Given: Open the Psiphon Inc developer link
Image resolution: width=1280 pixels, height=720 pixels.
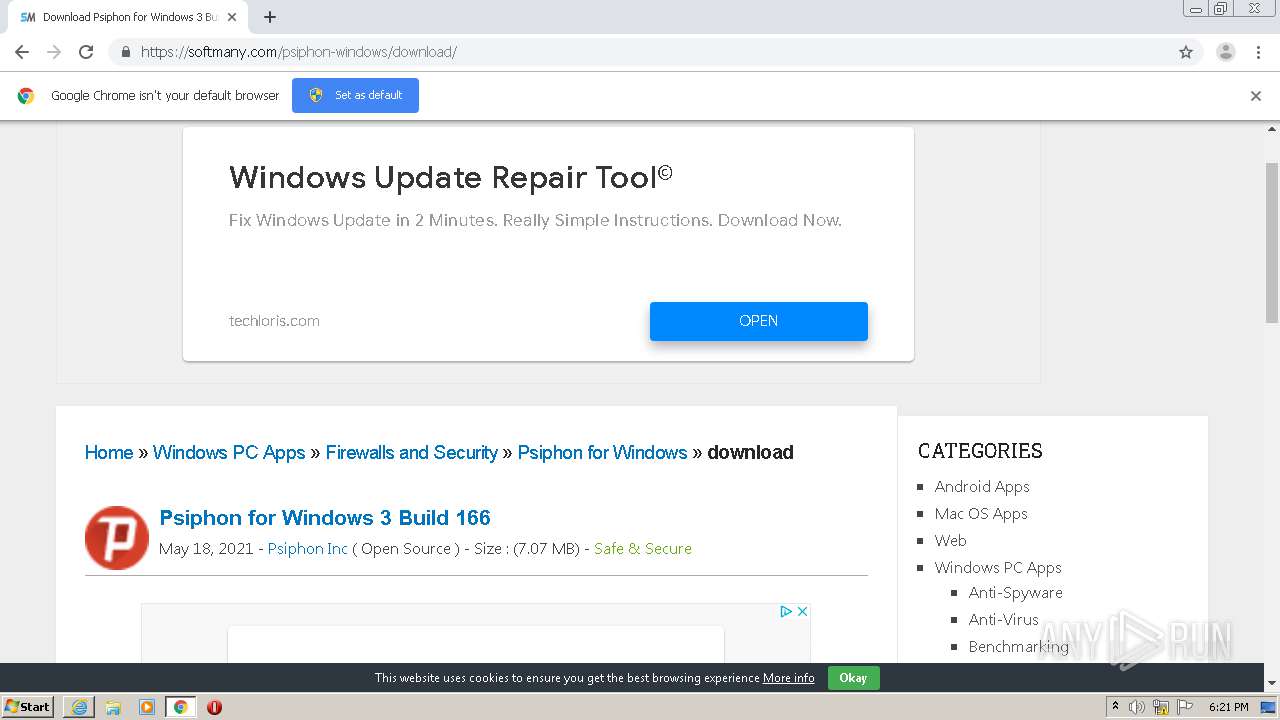Looking at the screenshot, I should click(x=308, y=548).
